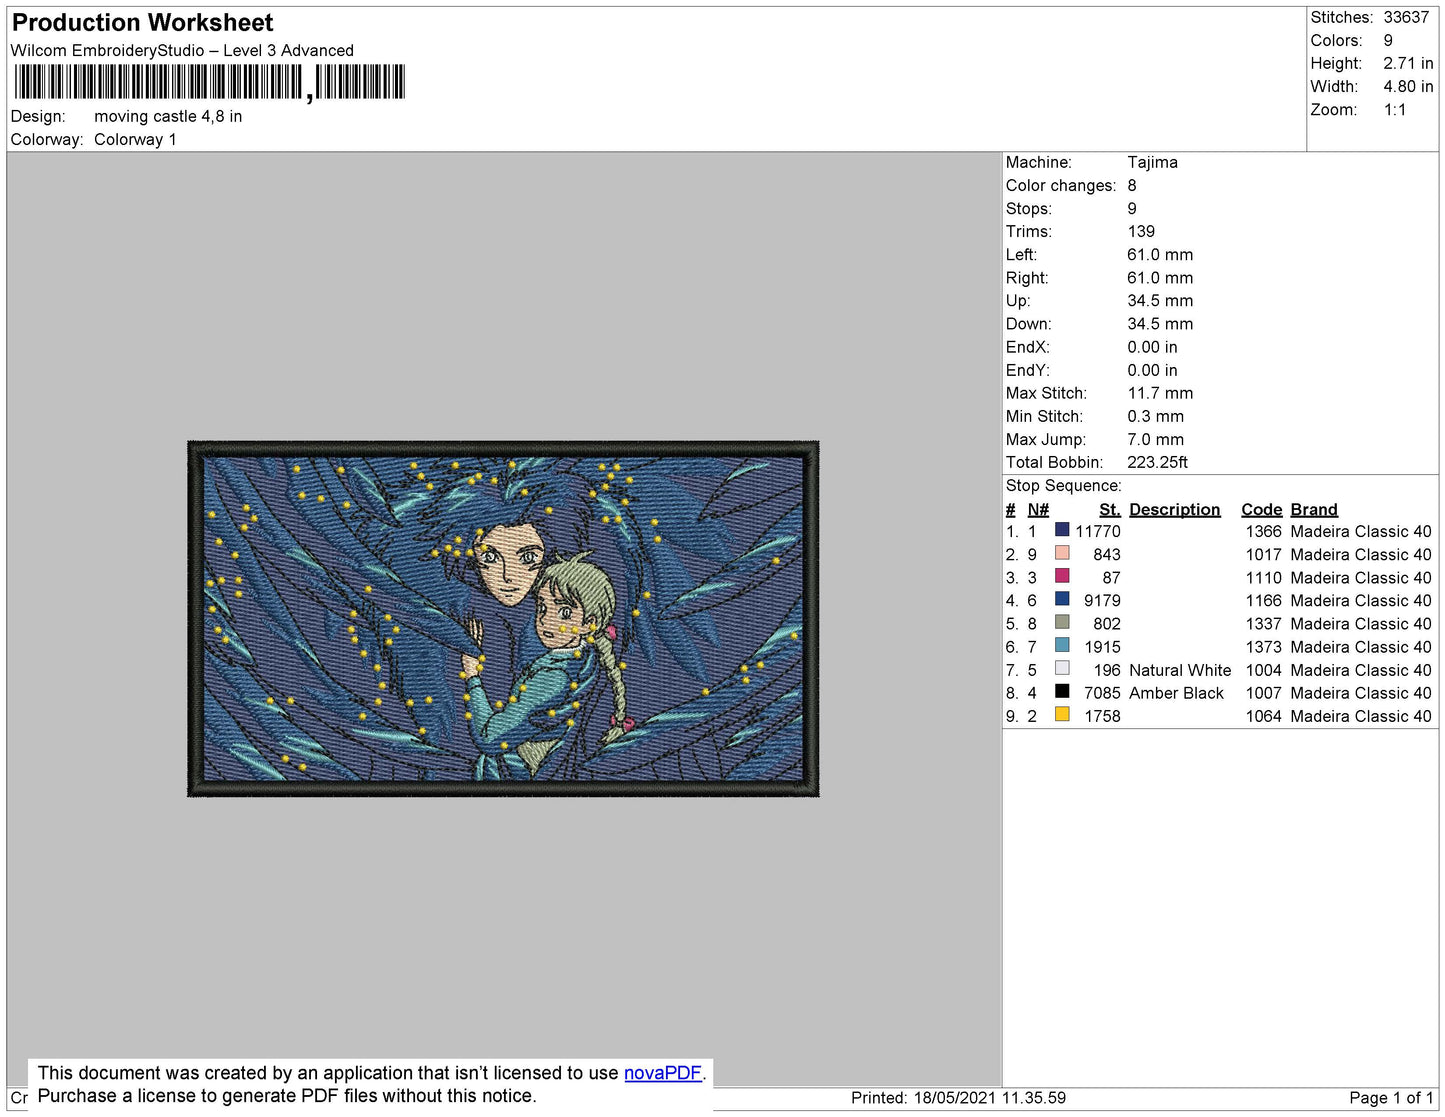Select the blue swatch for code 1166

tap(1062, 599)
